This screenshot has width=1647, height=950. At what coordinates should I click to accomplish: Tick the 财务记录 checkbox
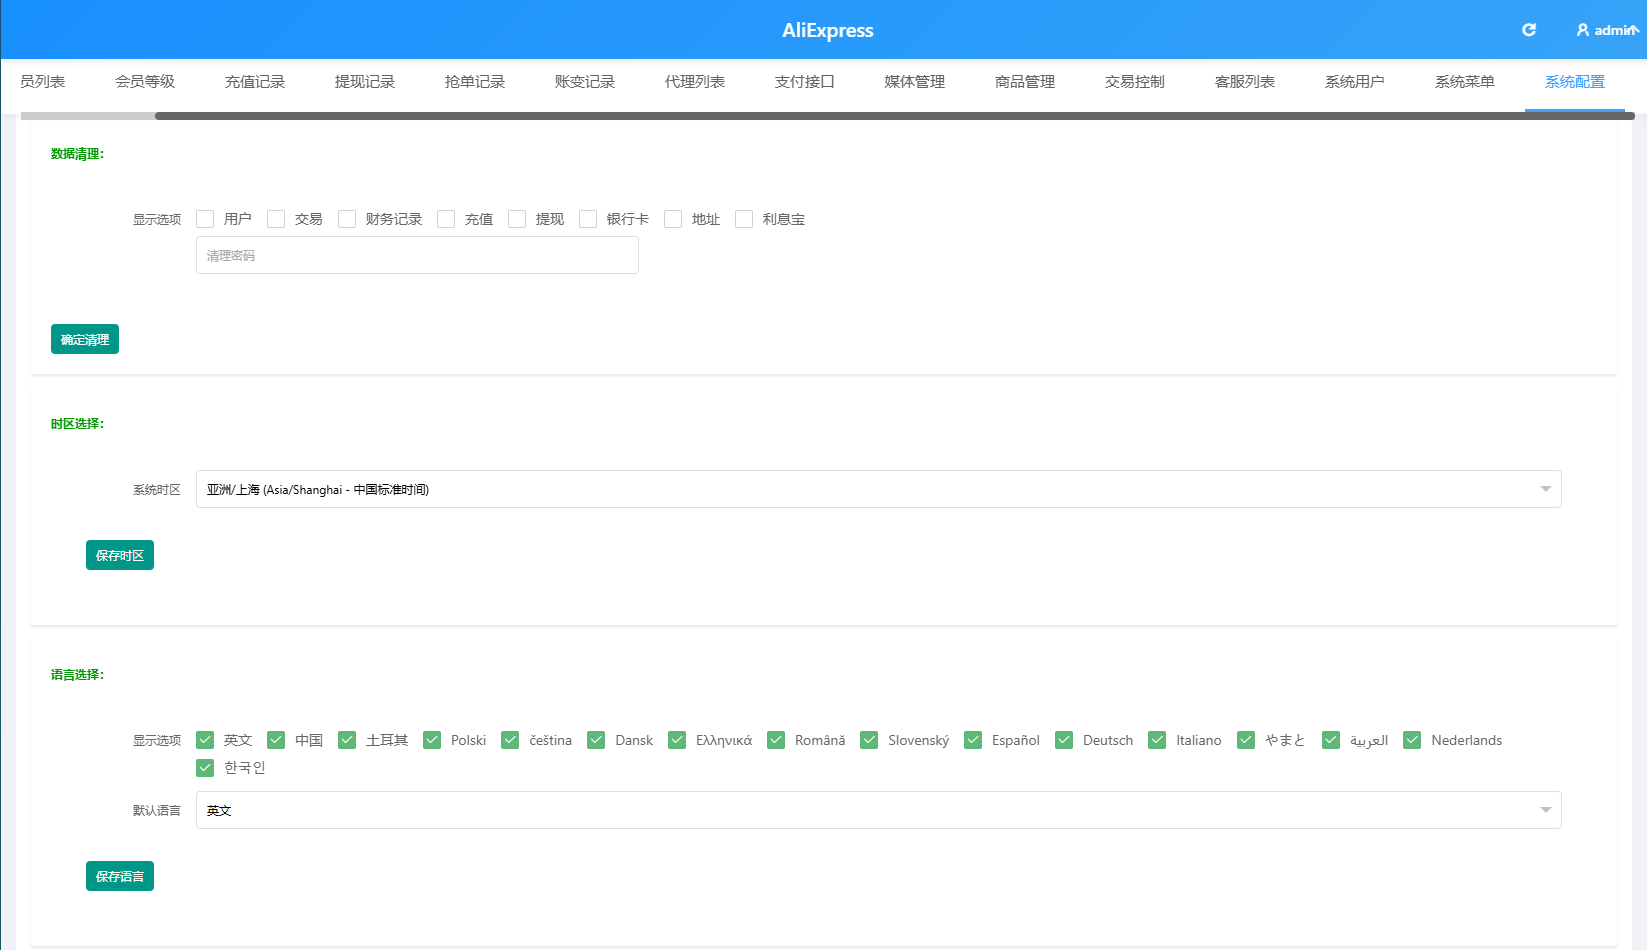347,219
